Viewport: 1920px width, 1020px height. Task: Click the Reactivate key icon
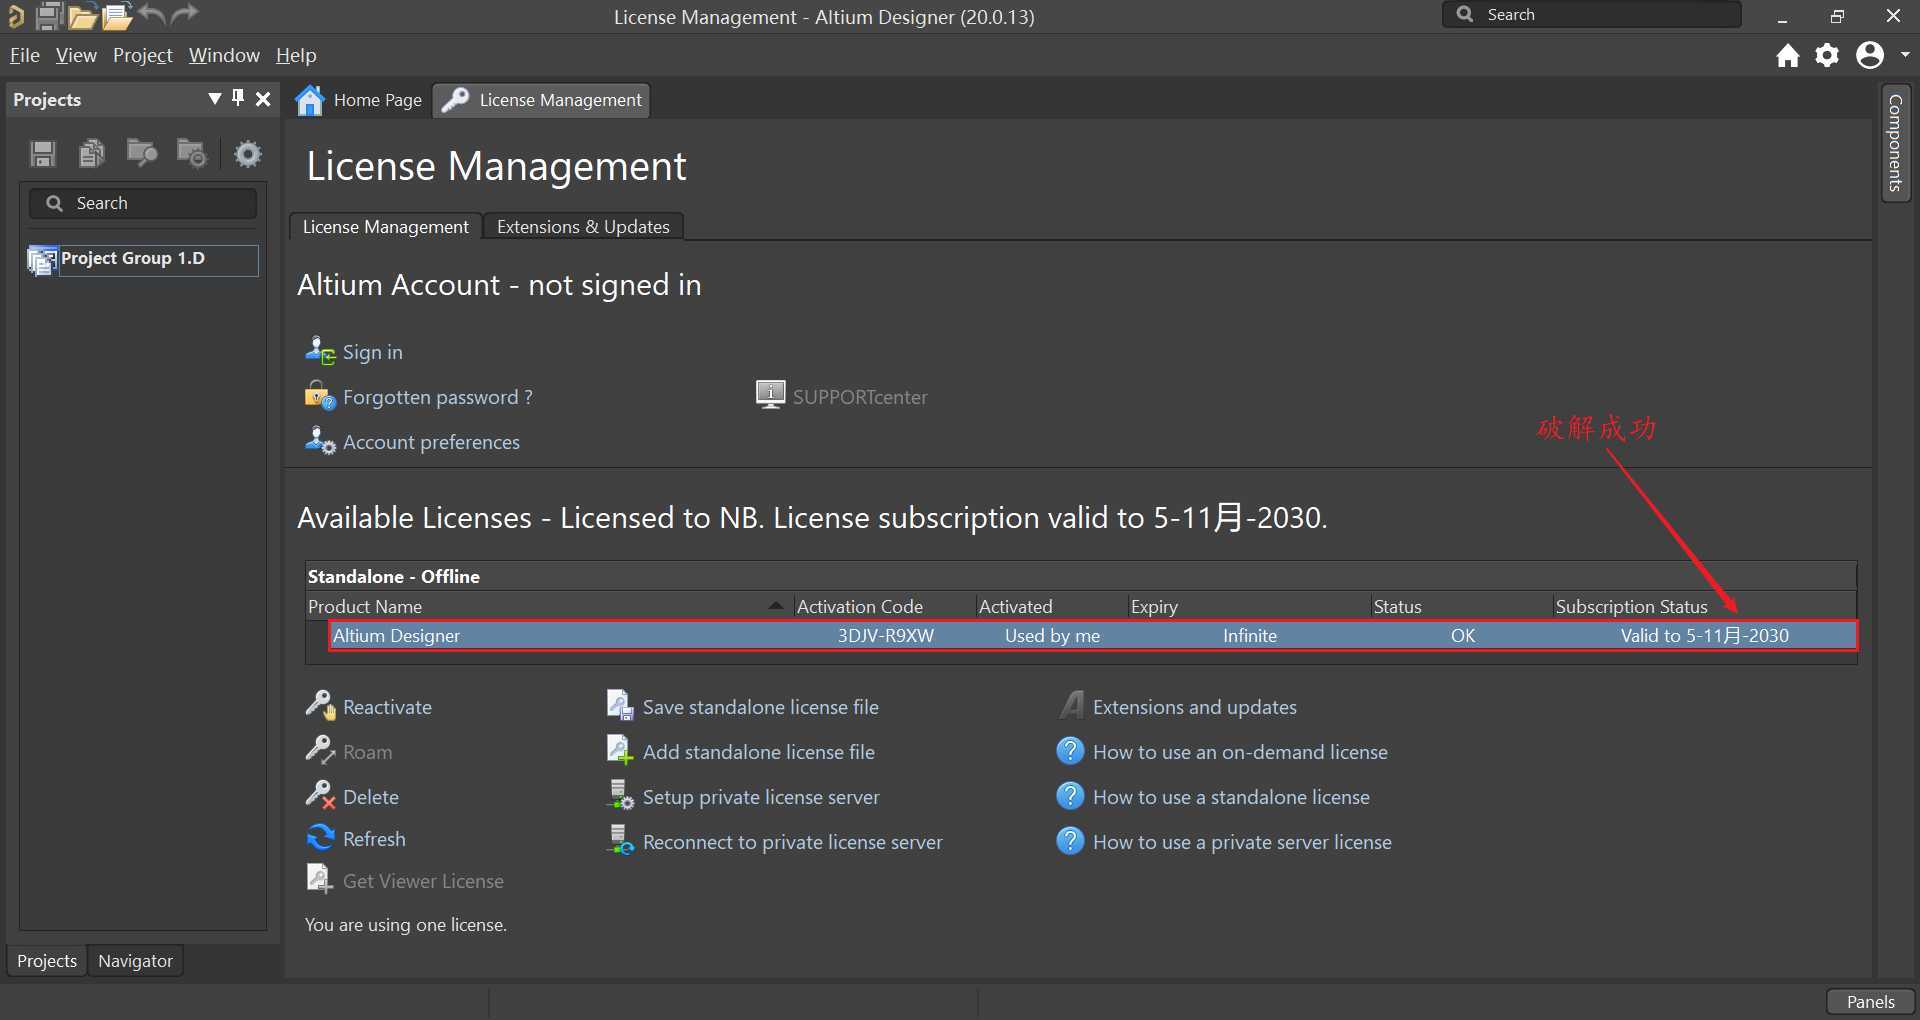pyautogui.click(x=320, y=705)
